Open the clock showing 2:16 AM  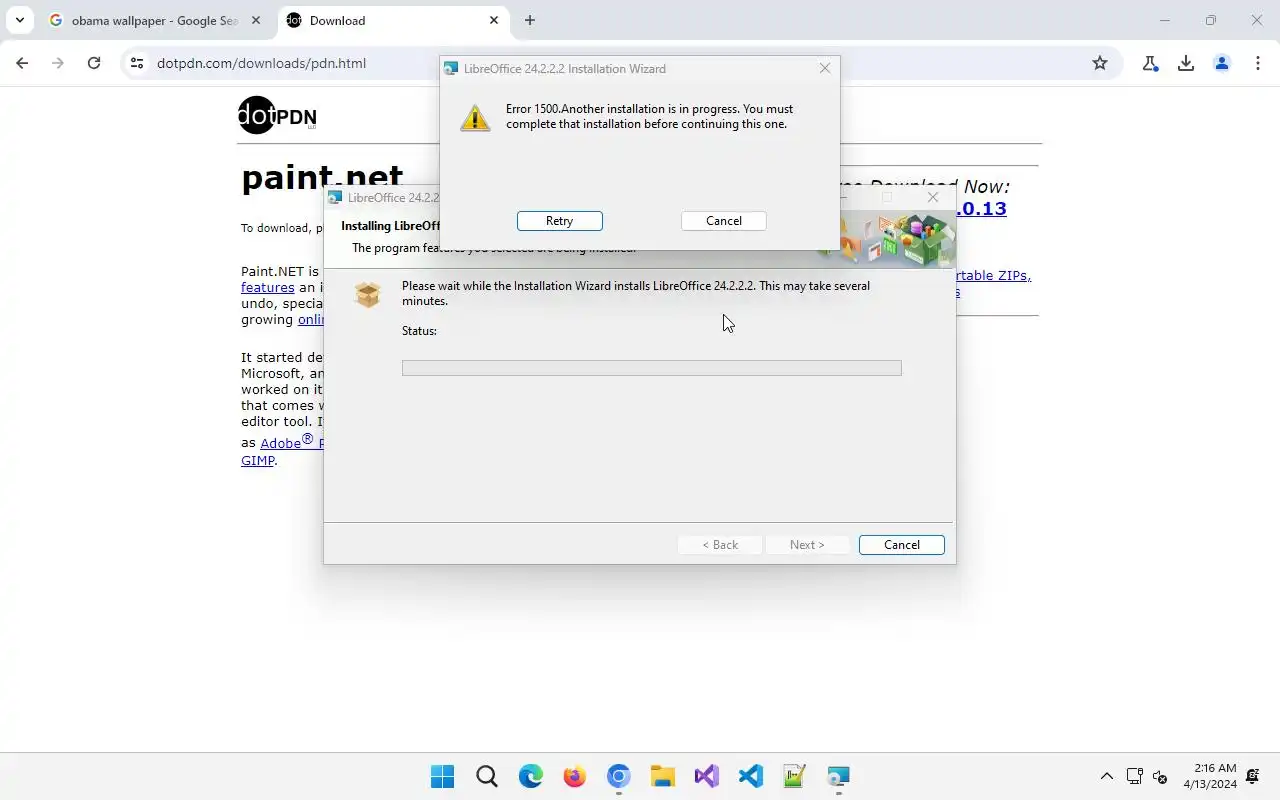pyautogui.click(x=1210, y=776)
